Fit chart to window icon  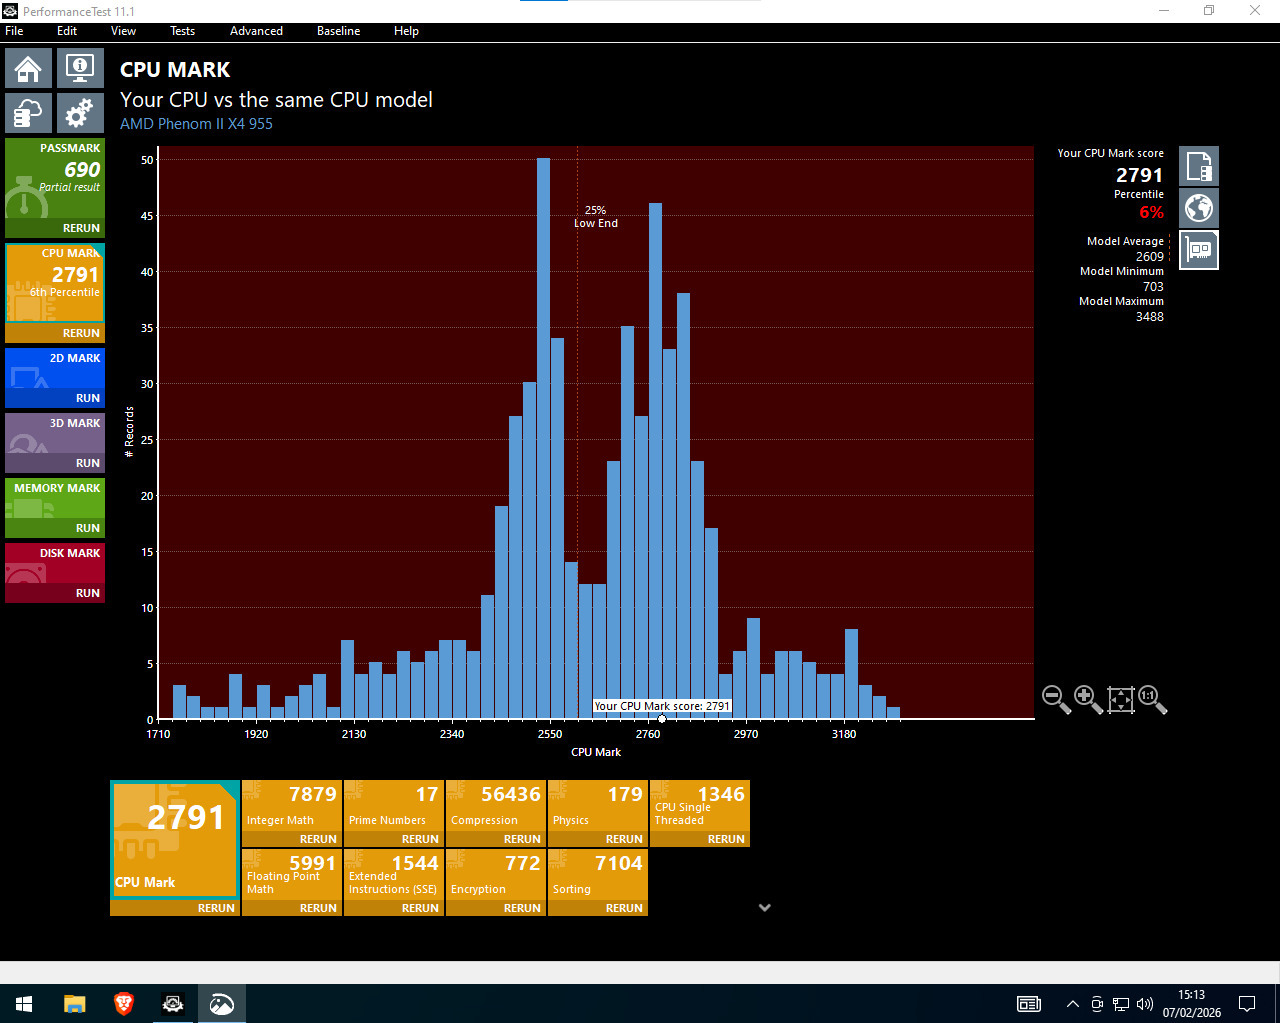(1120, 699)
